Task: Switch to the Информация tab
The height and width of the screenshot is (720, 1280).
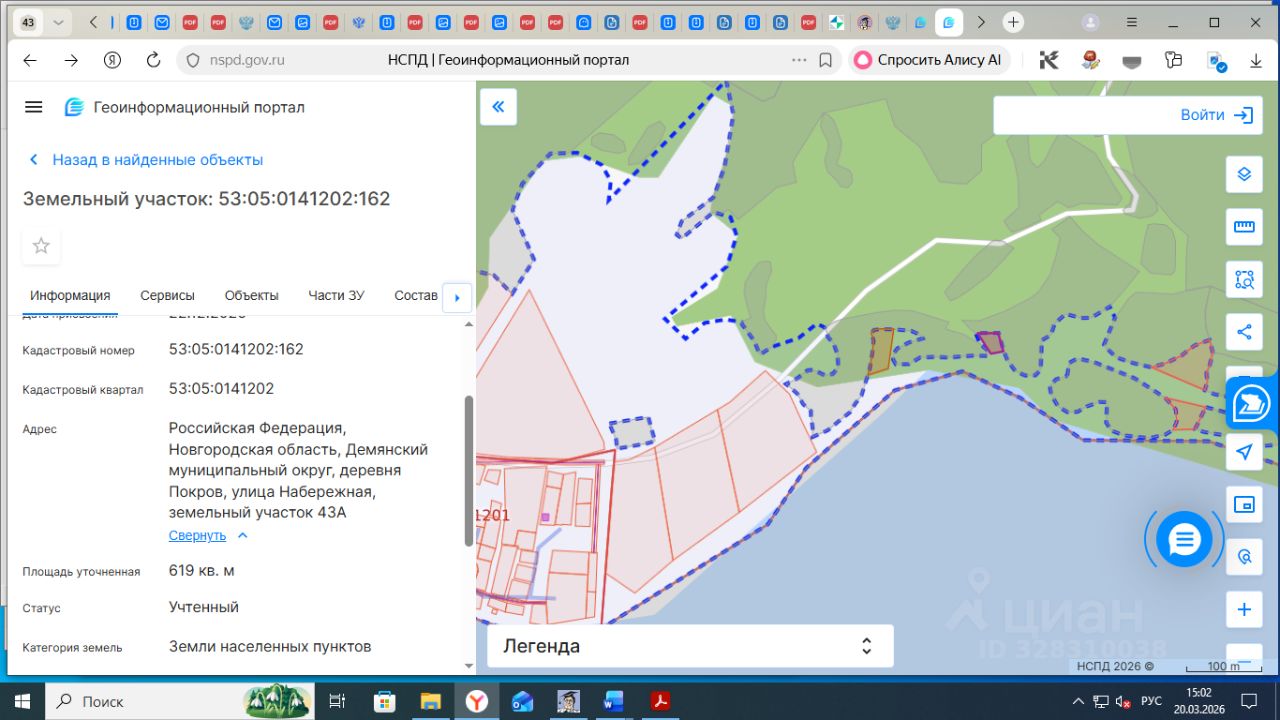Action: coord(70,296)
